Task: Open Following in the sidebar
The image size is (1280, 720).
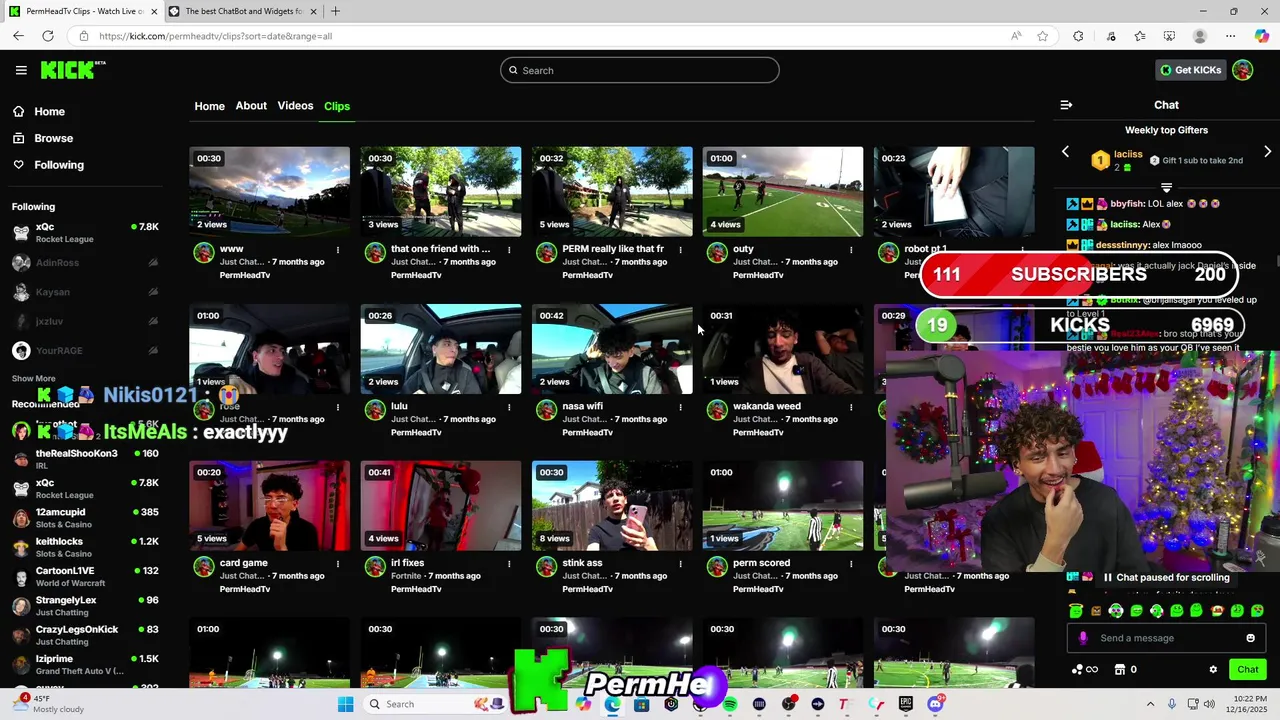Action: pos(59,165)
